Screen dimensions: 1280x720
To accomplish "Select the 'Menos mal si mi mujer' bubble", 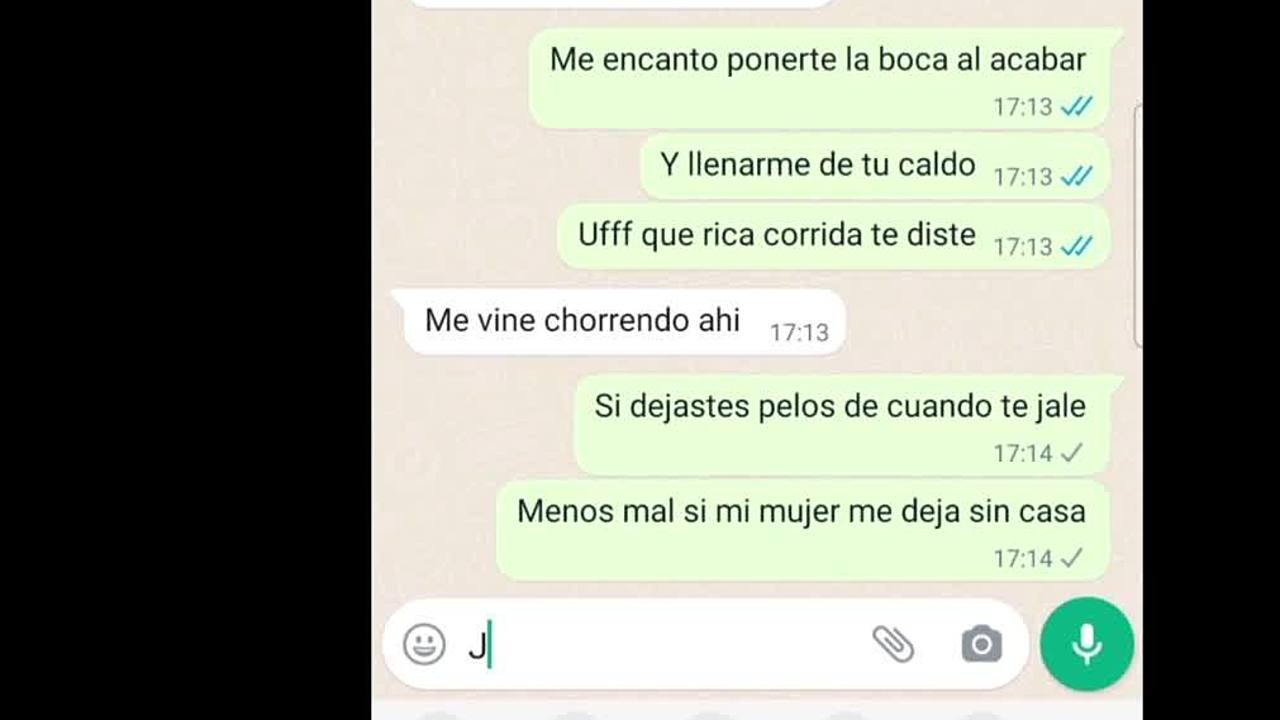I will click(x=803, y=530).
